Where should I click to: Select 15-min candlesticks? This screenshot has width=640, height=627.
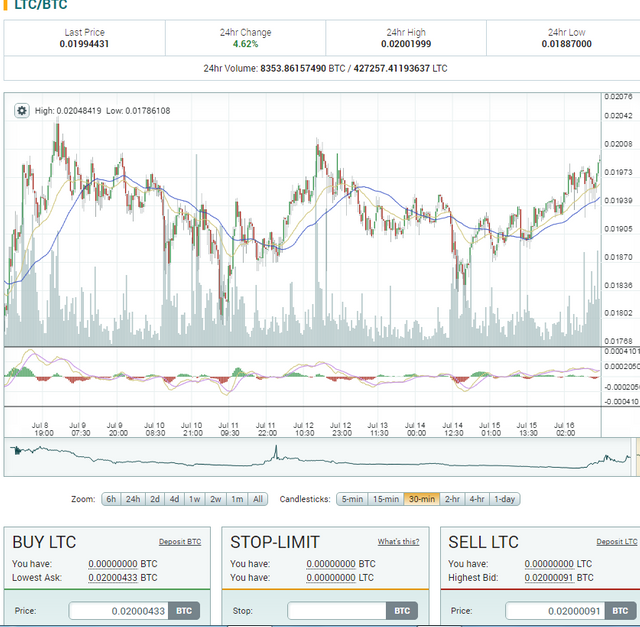click(x=386, y=499)
